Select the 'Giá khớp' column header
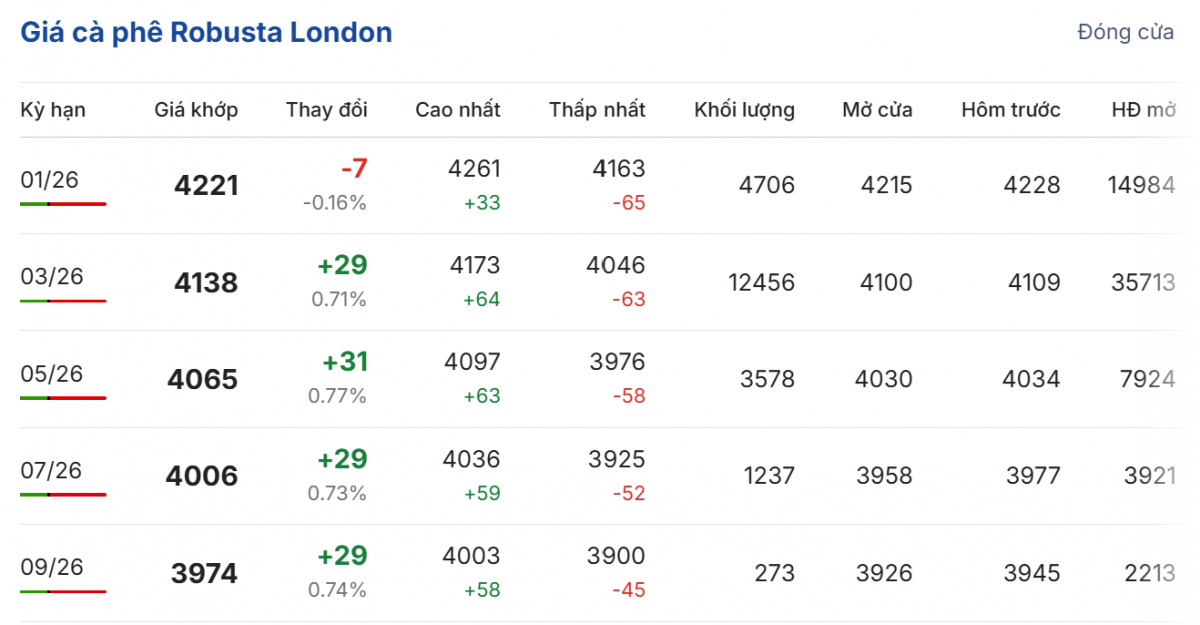This screenshot has height=625, width=1200. click(196, 110)
